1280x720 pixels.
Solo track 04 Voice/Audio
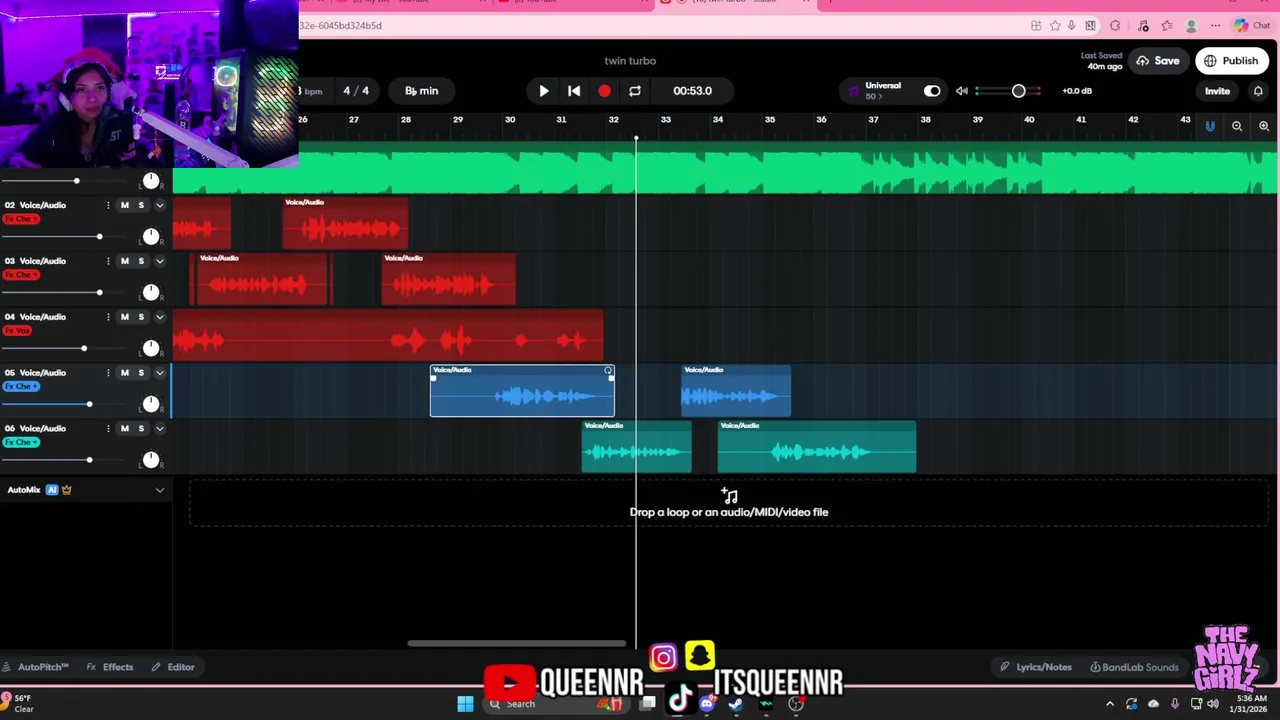(x=141, y=317)
